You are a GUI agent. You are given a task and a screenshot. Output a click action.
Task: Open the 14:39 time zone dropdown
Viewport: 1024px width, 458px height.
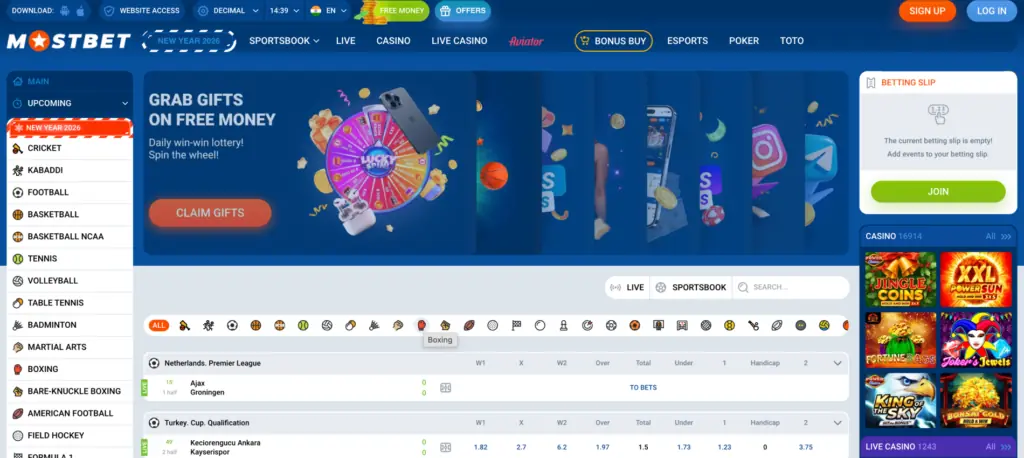point(285,11)
